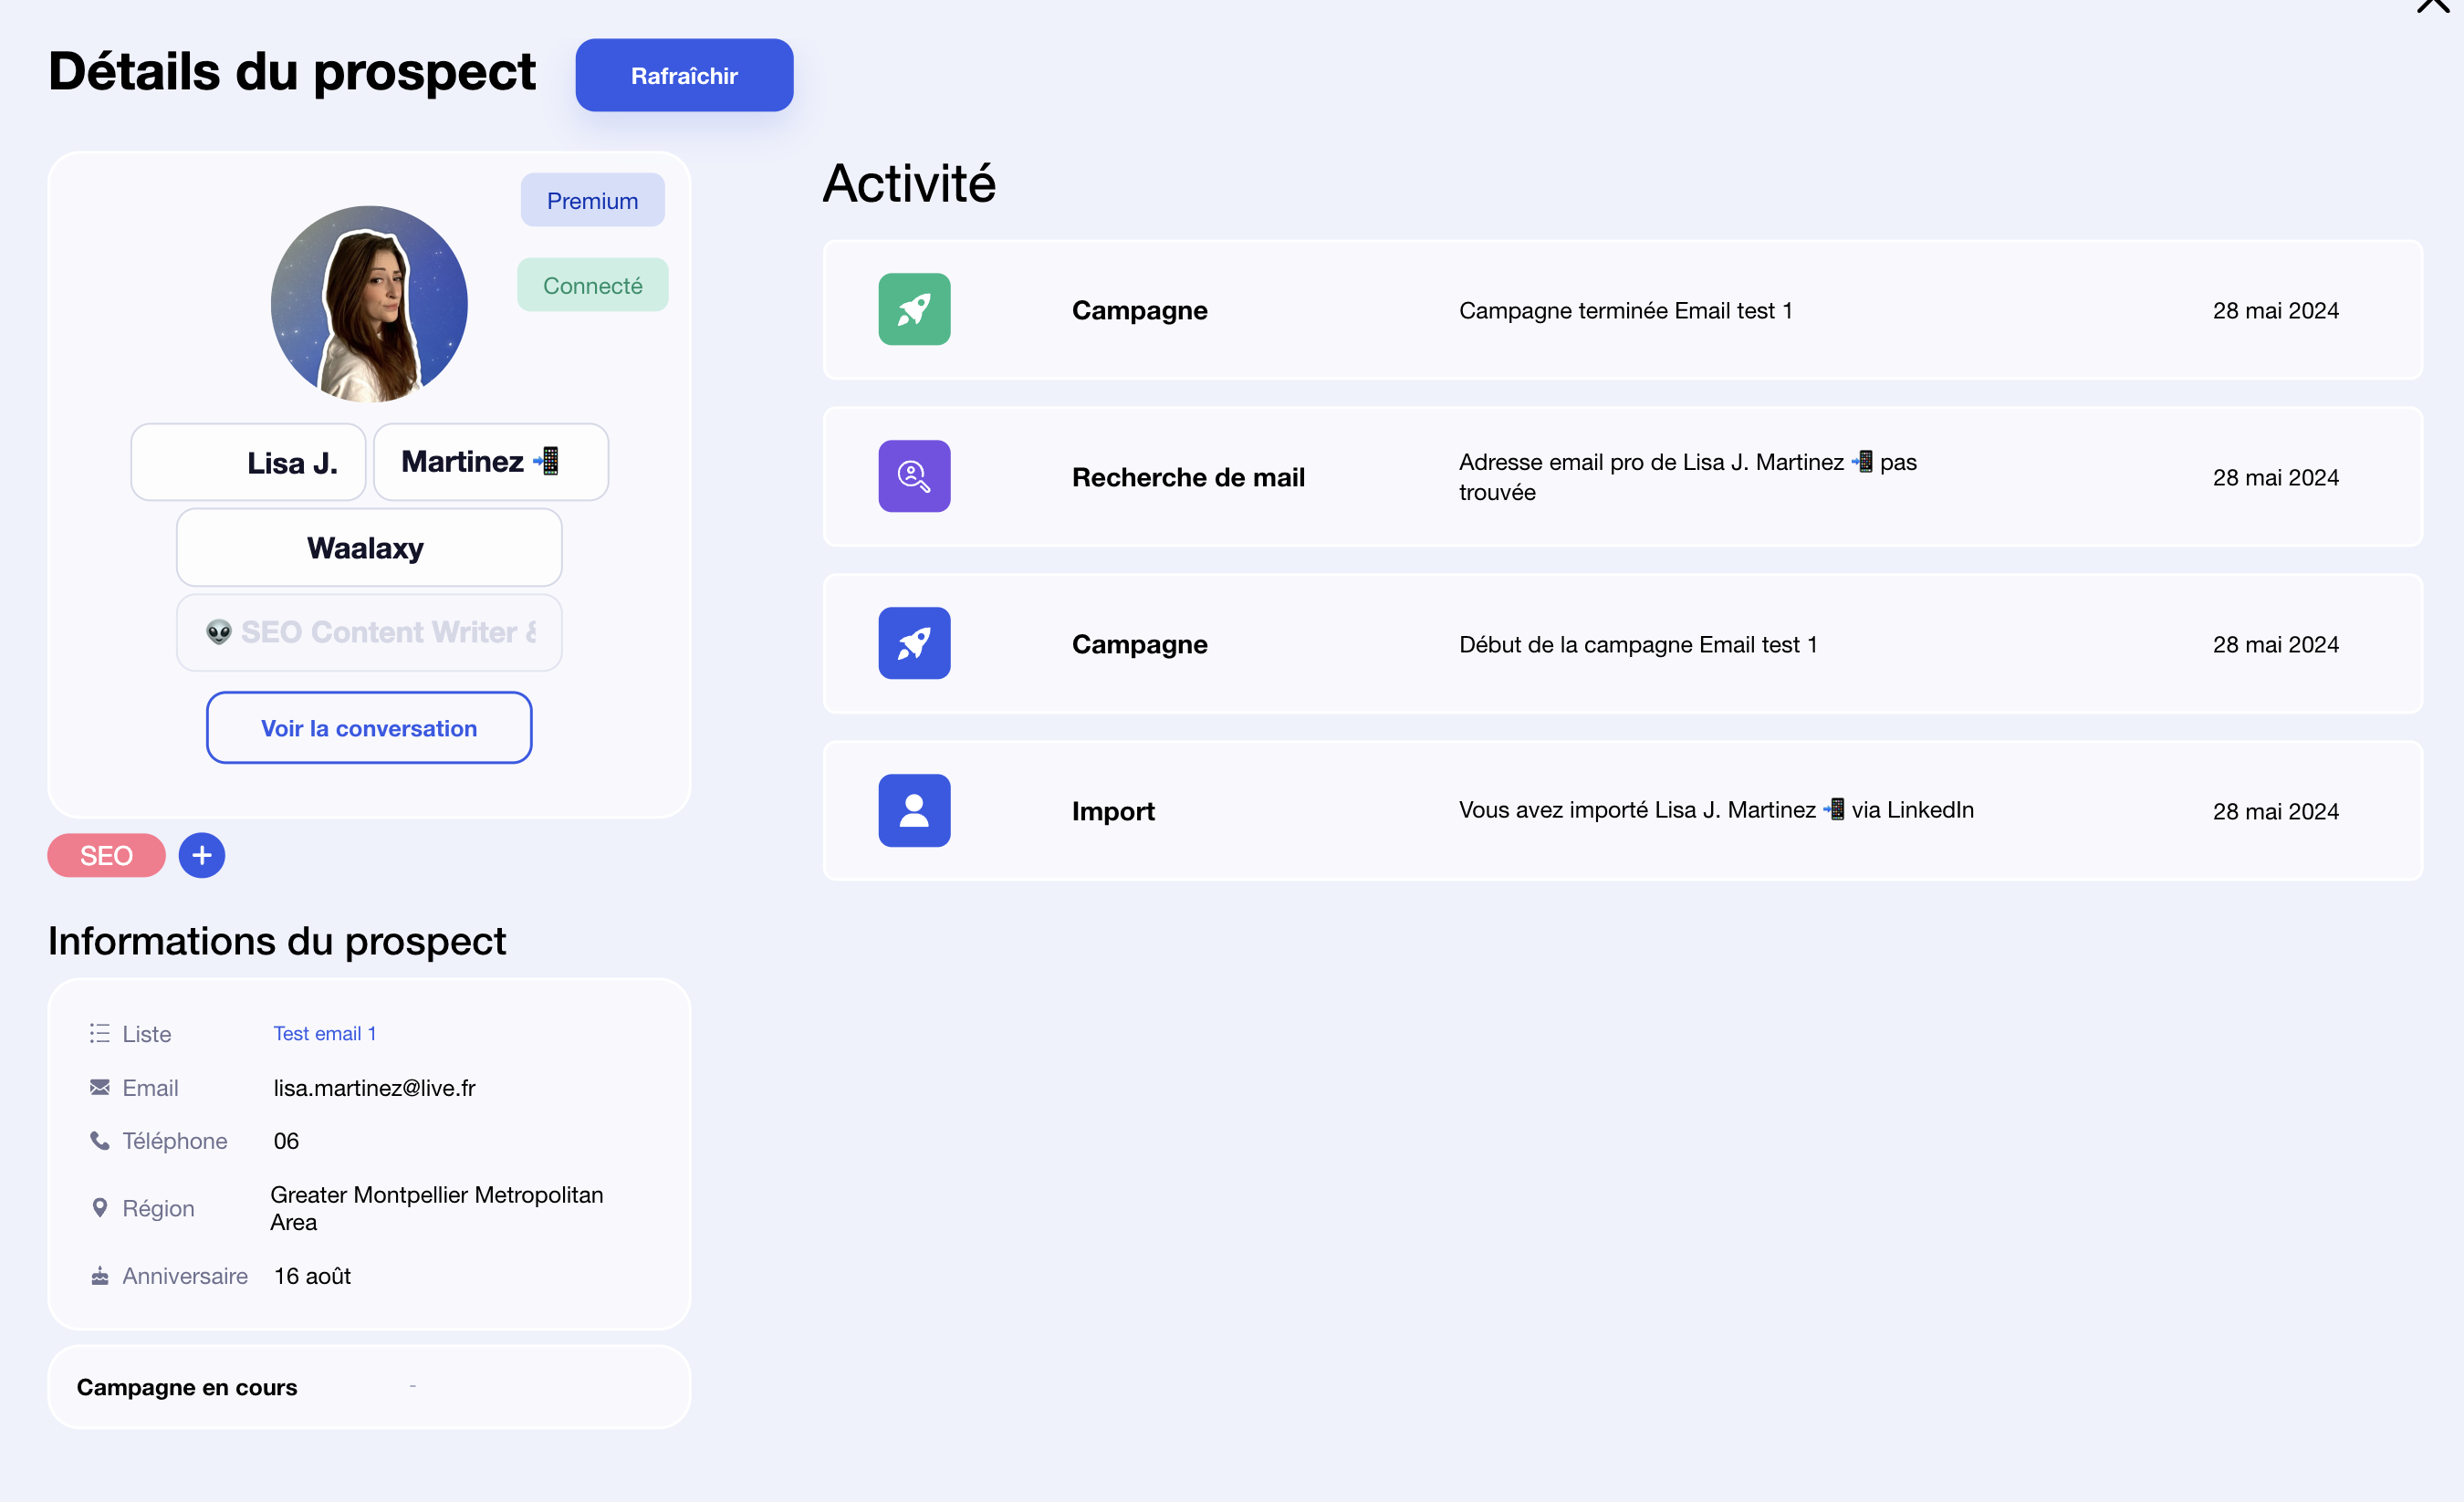Click the Liste label in prospect info
This screenshot has height=1502, width=2464.
click(x=148, y=1032)
